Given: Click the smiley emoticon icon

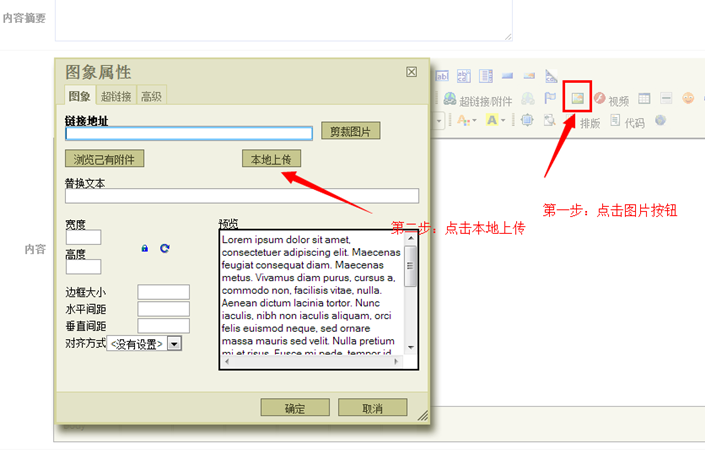Looking at the screenshot, I should tap(688, 99).
